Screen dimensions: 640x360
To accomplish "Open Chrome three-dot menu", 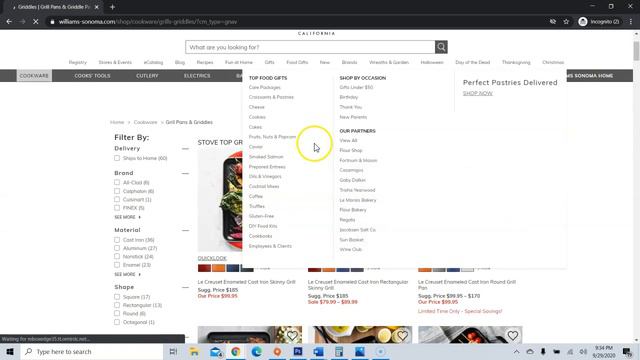I will click(x=631, y=22).
